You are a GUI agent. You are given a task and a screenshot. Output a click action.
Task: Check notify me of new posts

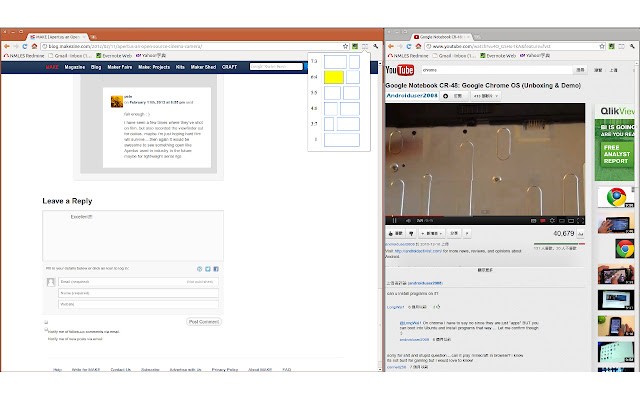(45, 340)
